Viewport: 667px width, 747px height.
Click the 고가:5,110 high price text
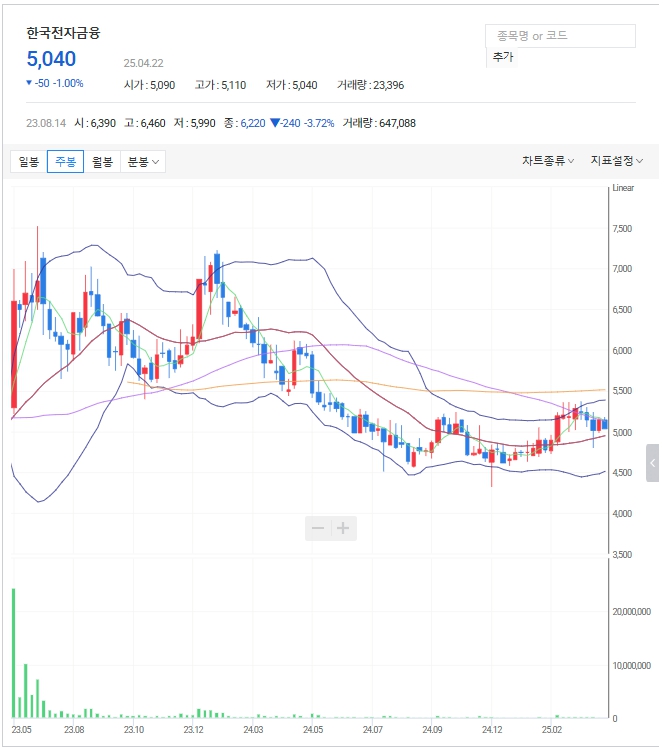[220, 85]
